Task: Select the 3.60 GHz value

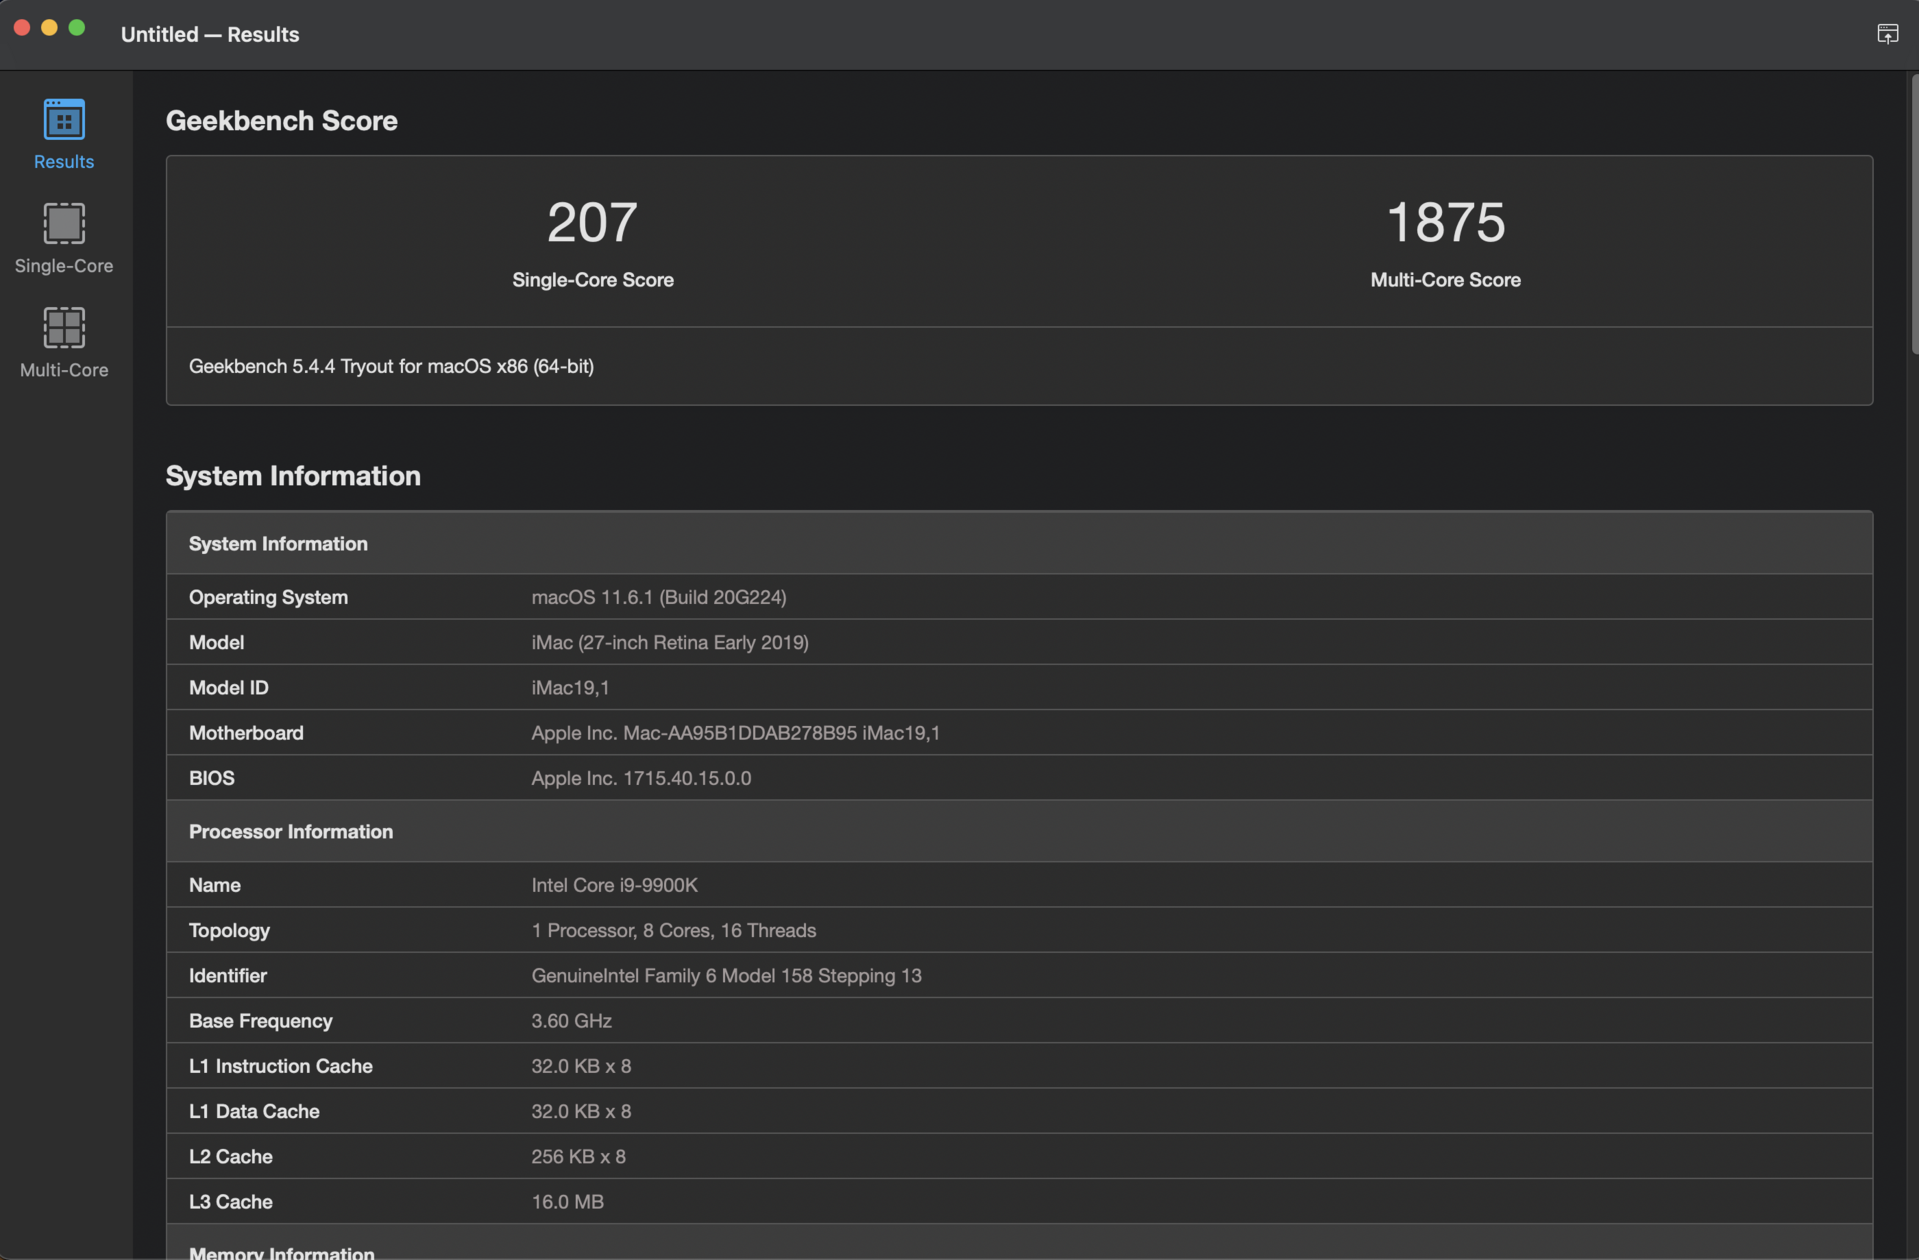Action: click(x=571, y=1021)
